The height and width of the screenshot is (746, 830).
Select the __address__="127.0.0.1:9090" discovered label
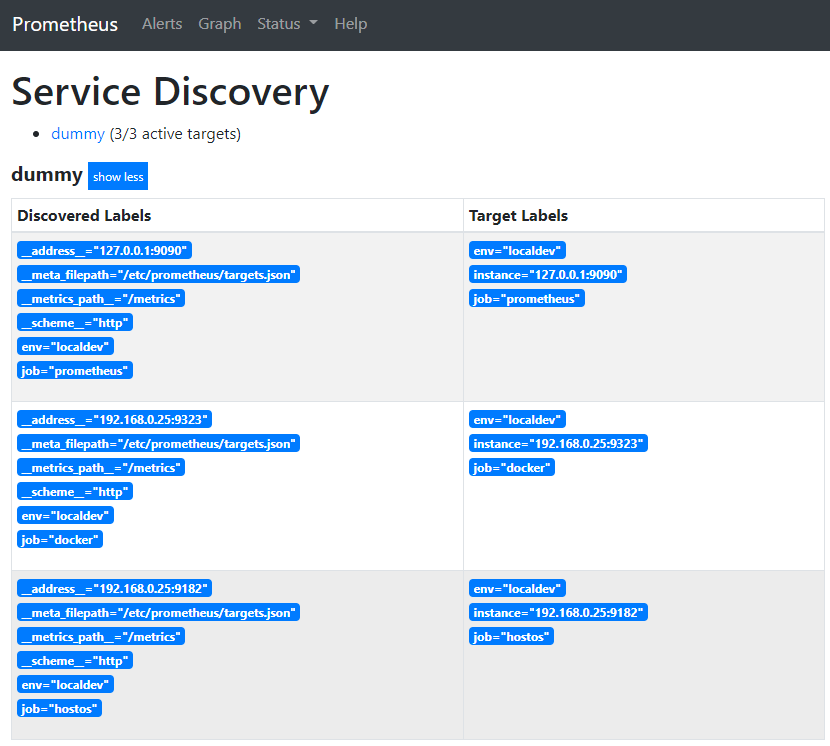pos(104,250)
